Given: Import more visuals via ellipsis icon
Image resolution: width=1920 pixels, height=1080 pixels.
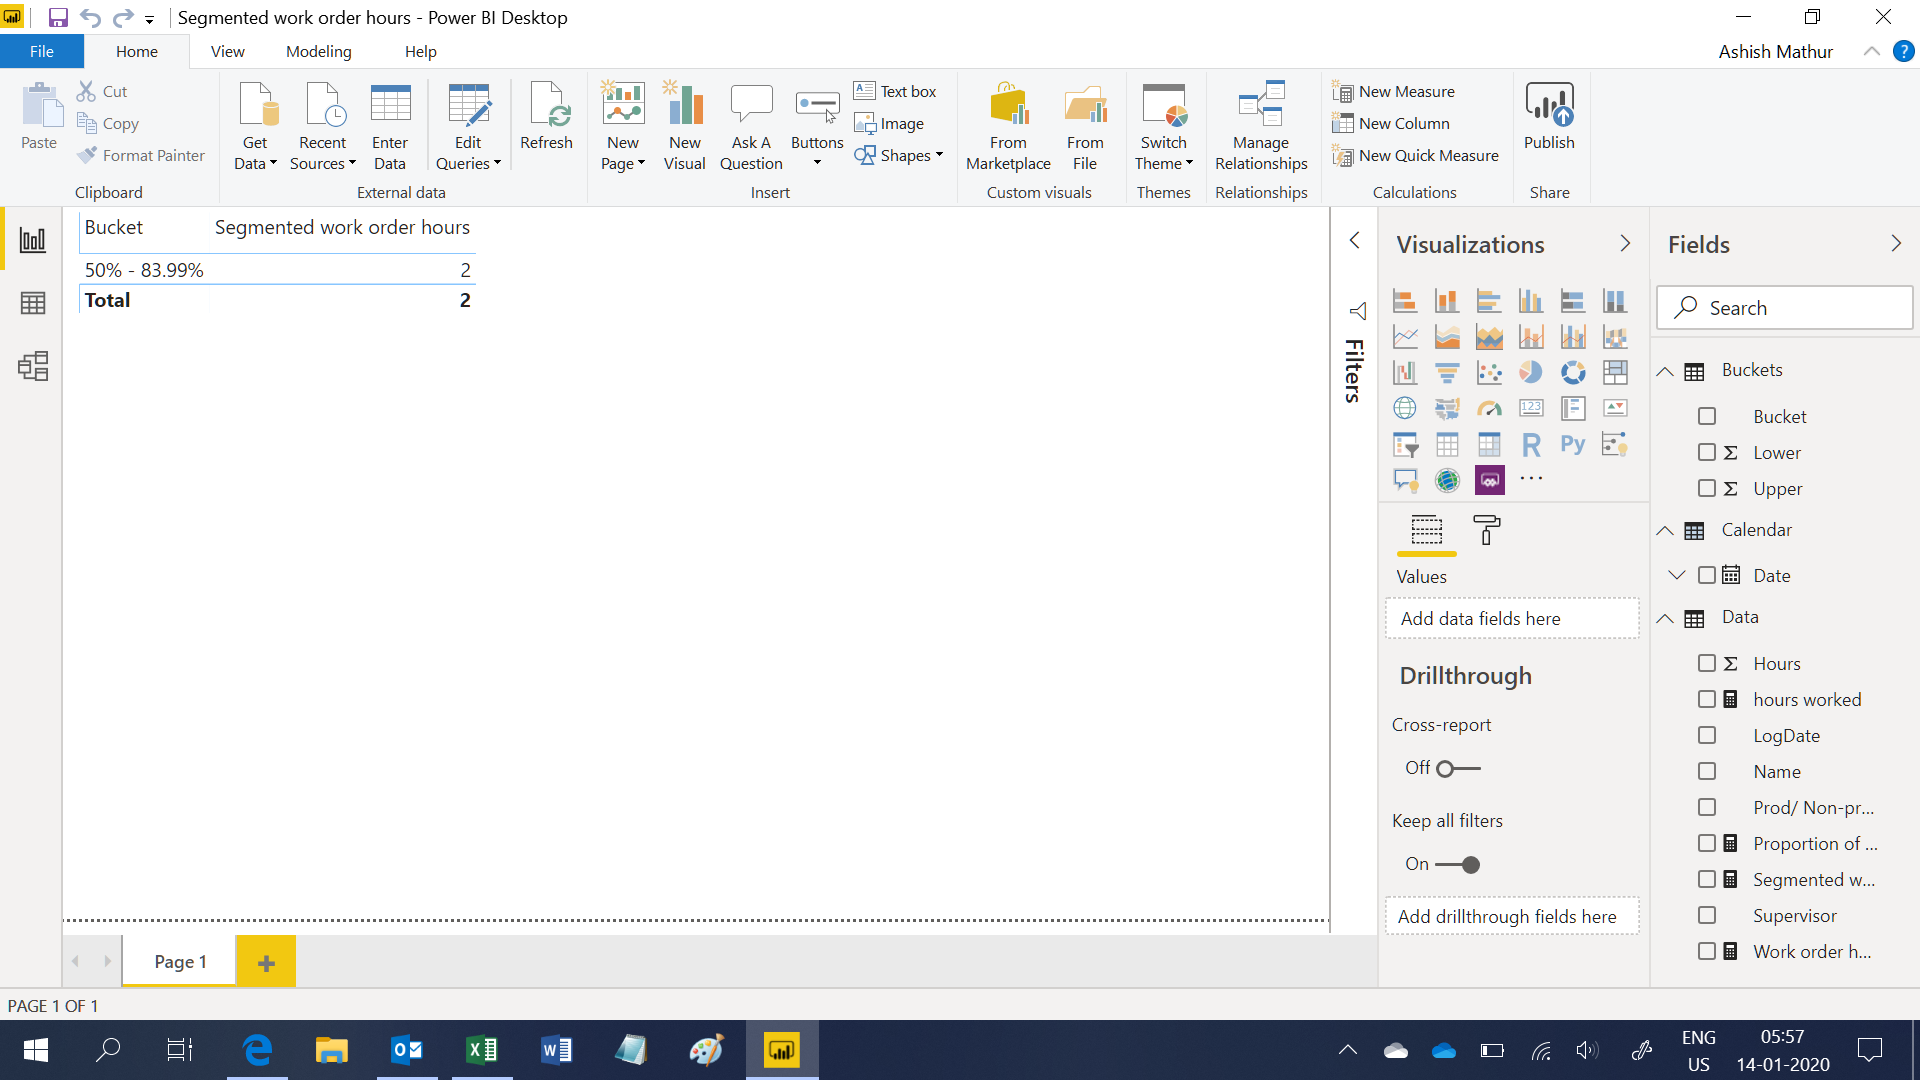Looking at the screenshot, I should 1531,479.
